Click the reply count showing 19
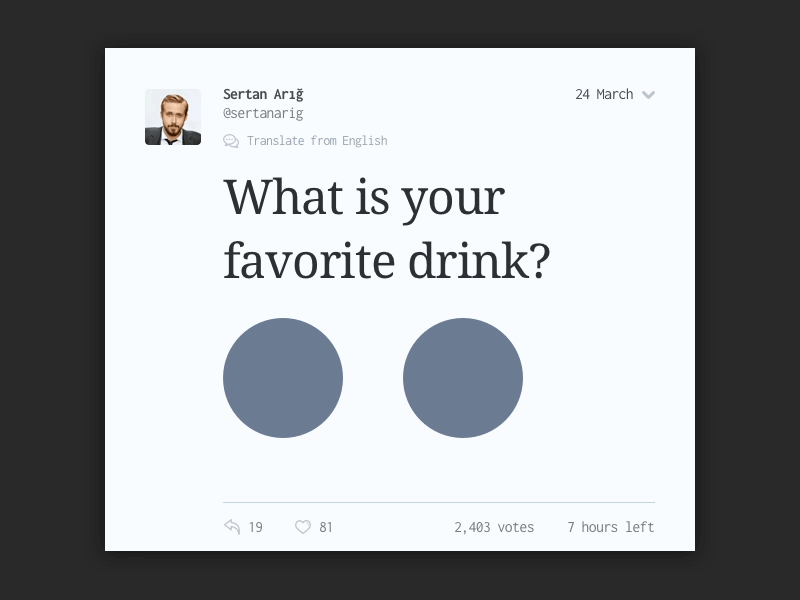Screen dimensions: 800x600 pos(256,526)
